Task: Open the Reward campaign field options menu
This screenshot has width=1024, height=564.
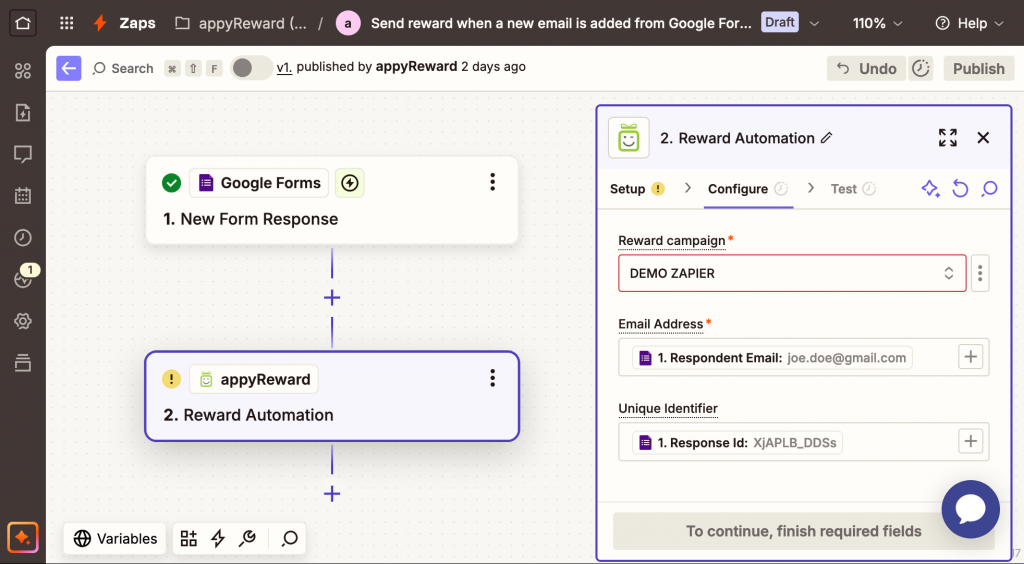Action: pos(980,273)
